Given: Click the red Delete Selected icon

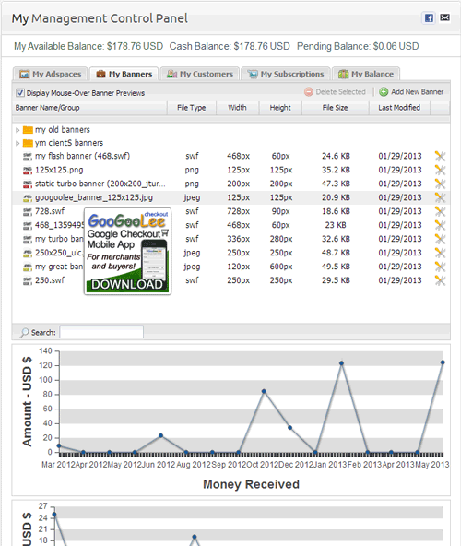Looking at the screenshot, I should pyautogui.click(x=308, y=92).
